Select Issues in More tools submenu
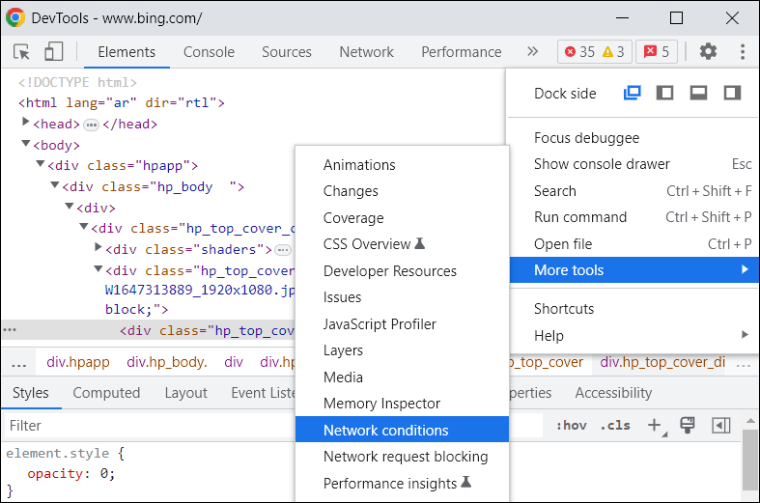This screenshot has width=760, height=503. coord(402,297)
